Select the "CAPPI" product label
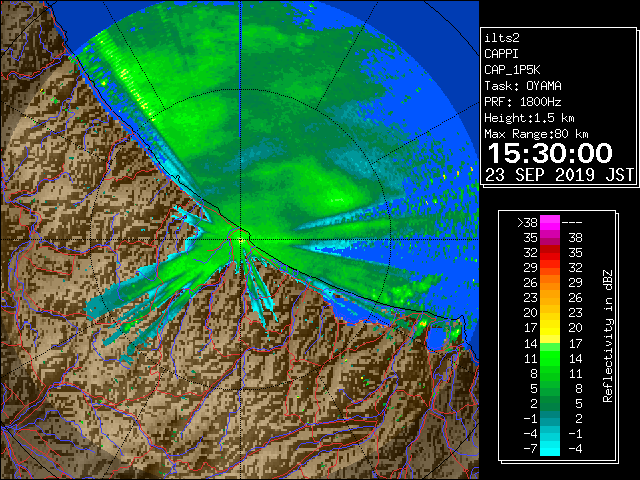The height and width of the screenshot is (480, 640). point(501,54)
